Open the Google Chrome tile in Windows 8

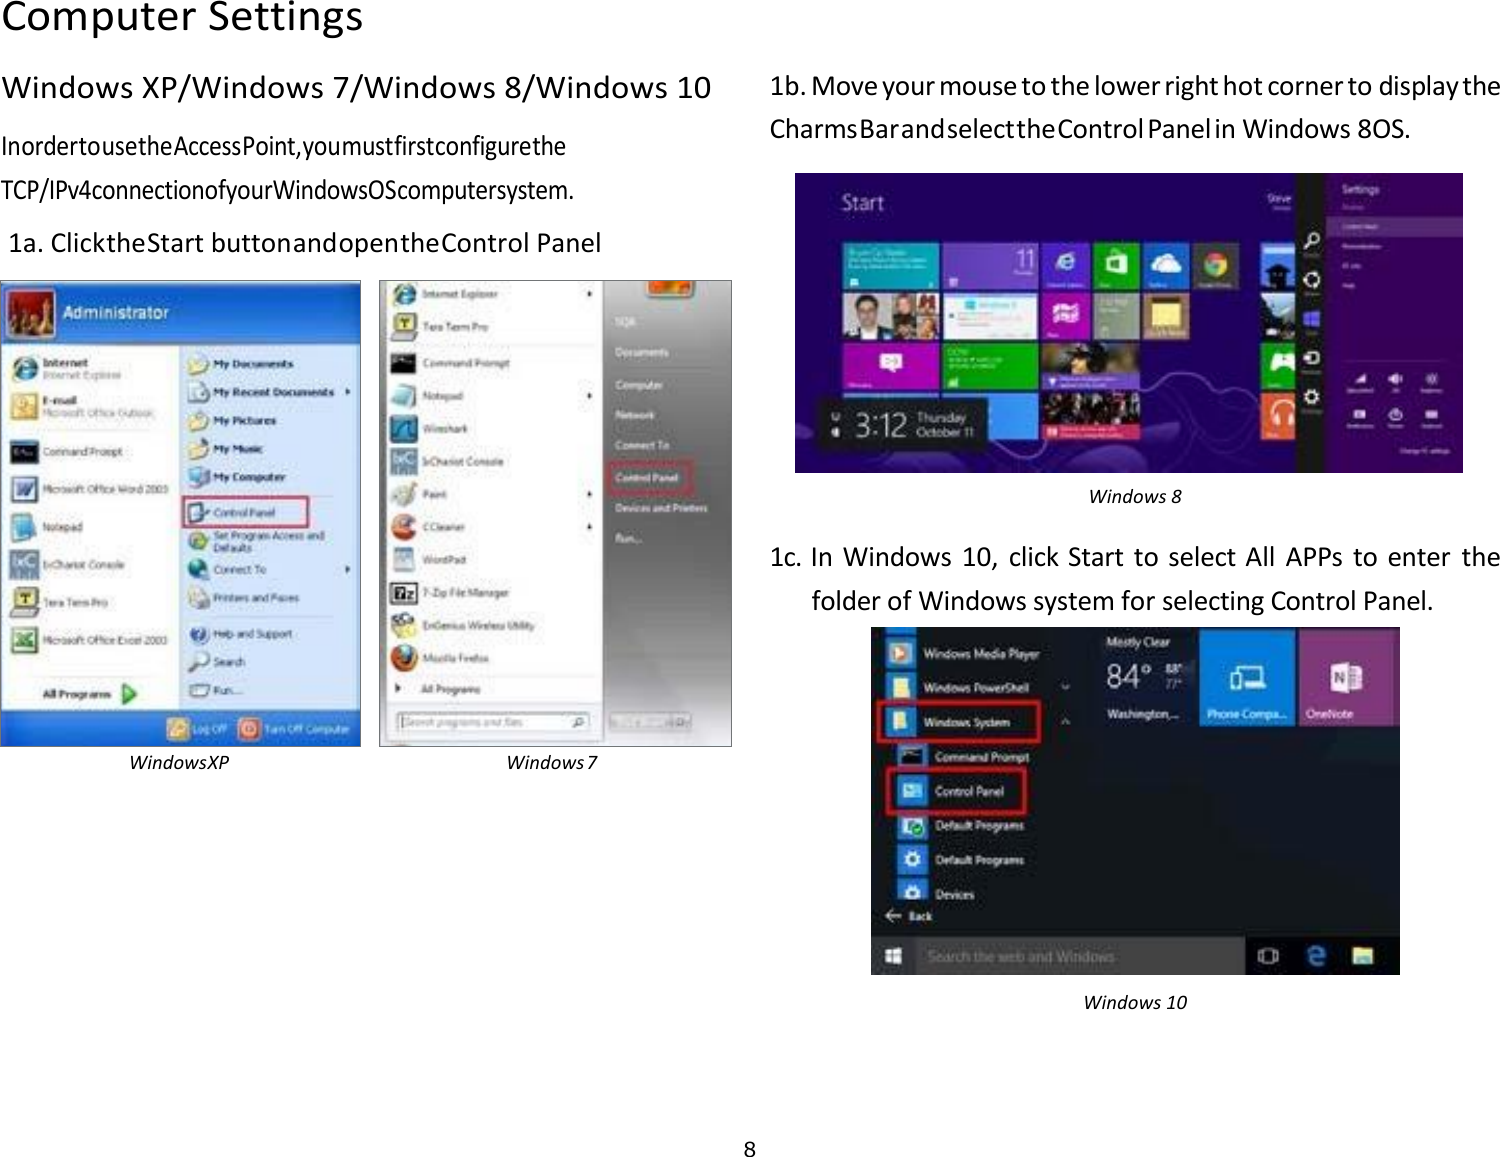pos(1216,265)
